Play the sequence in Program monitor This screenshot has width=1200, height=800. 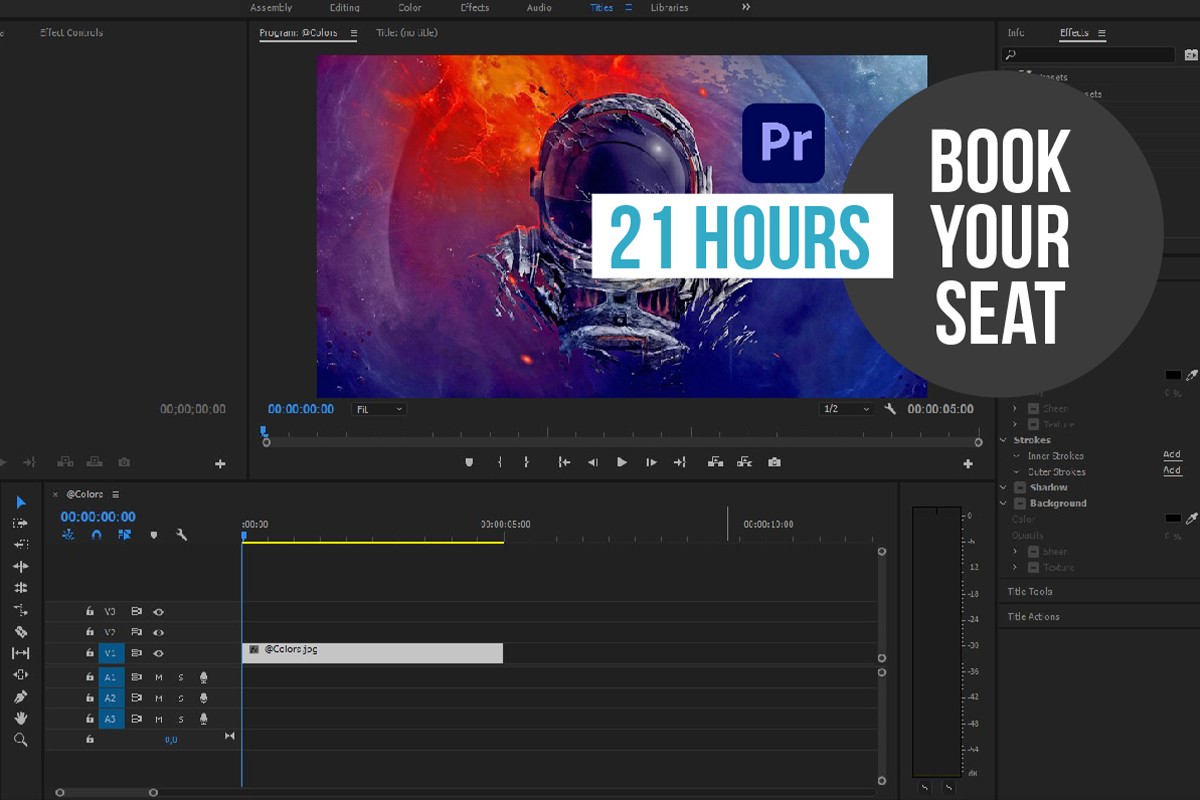(622, 462)
